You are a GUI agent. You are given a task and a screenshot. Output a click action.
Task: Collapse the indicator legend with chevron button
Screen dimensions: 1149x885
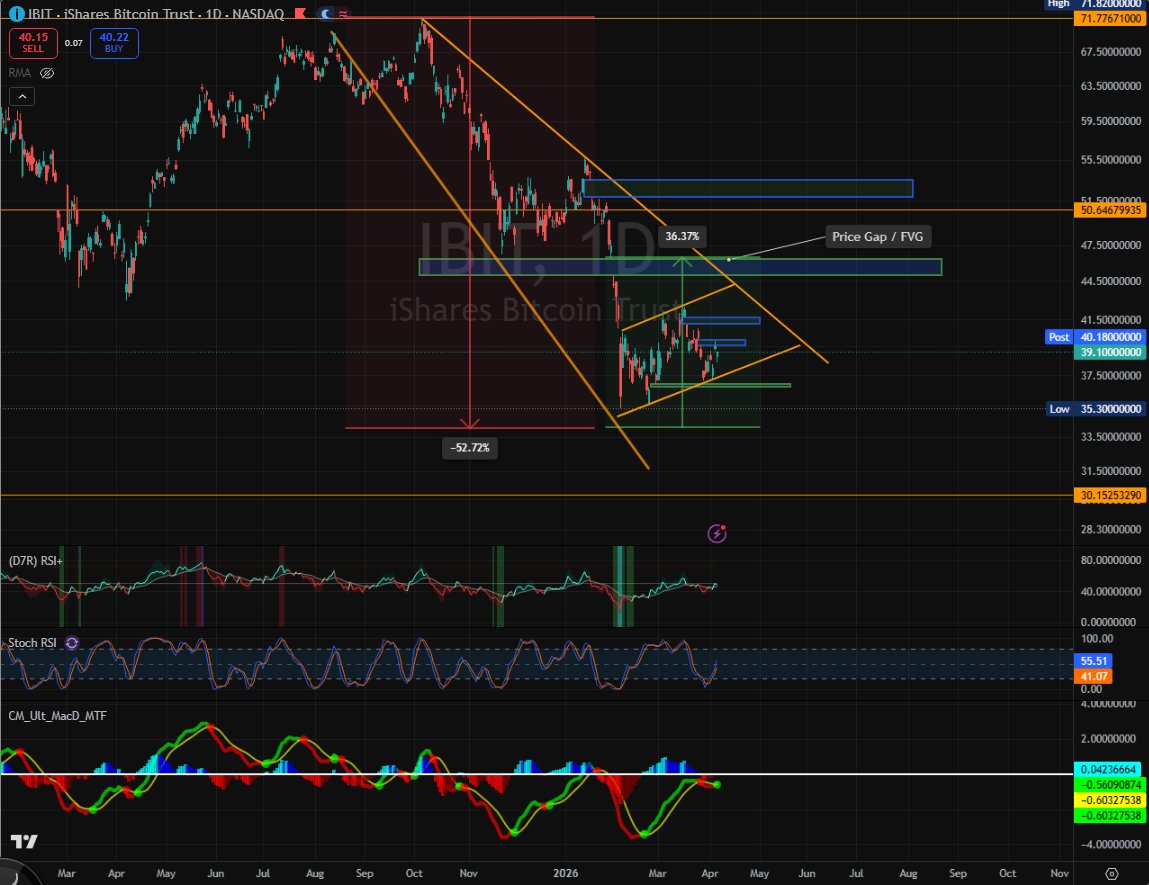pos(22,97)
